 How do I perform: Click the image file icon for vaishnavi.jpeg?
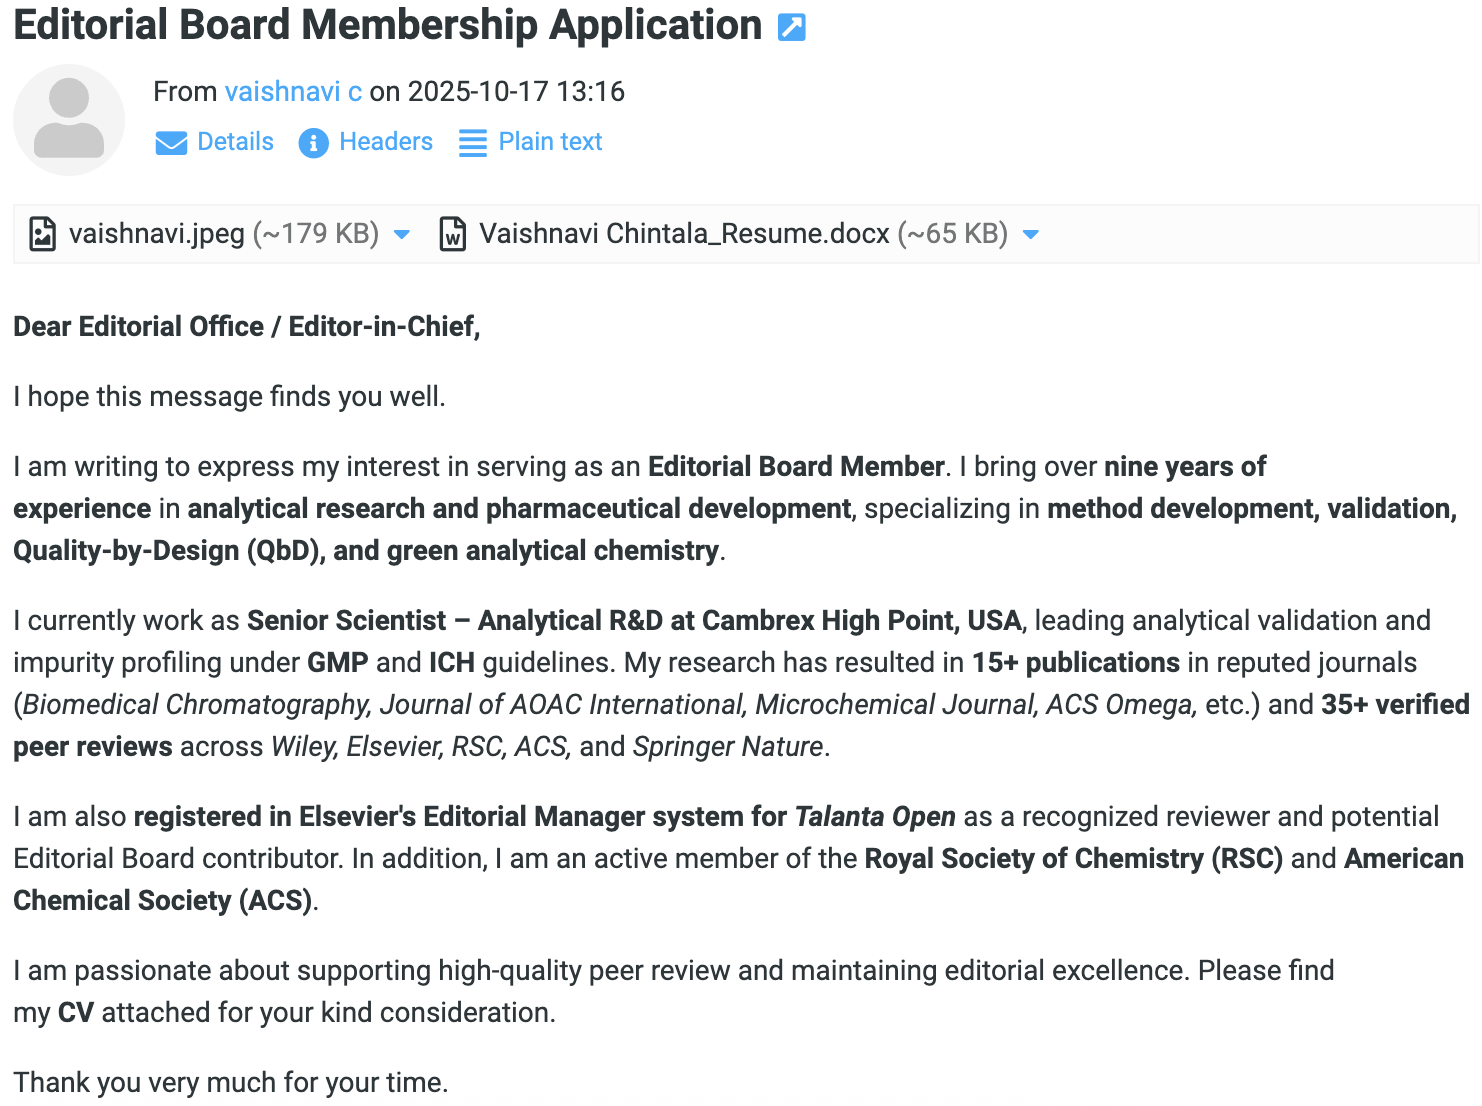point(42,234)
